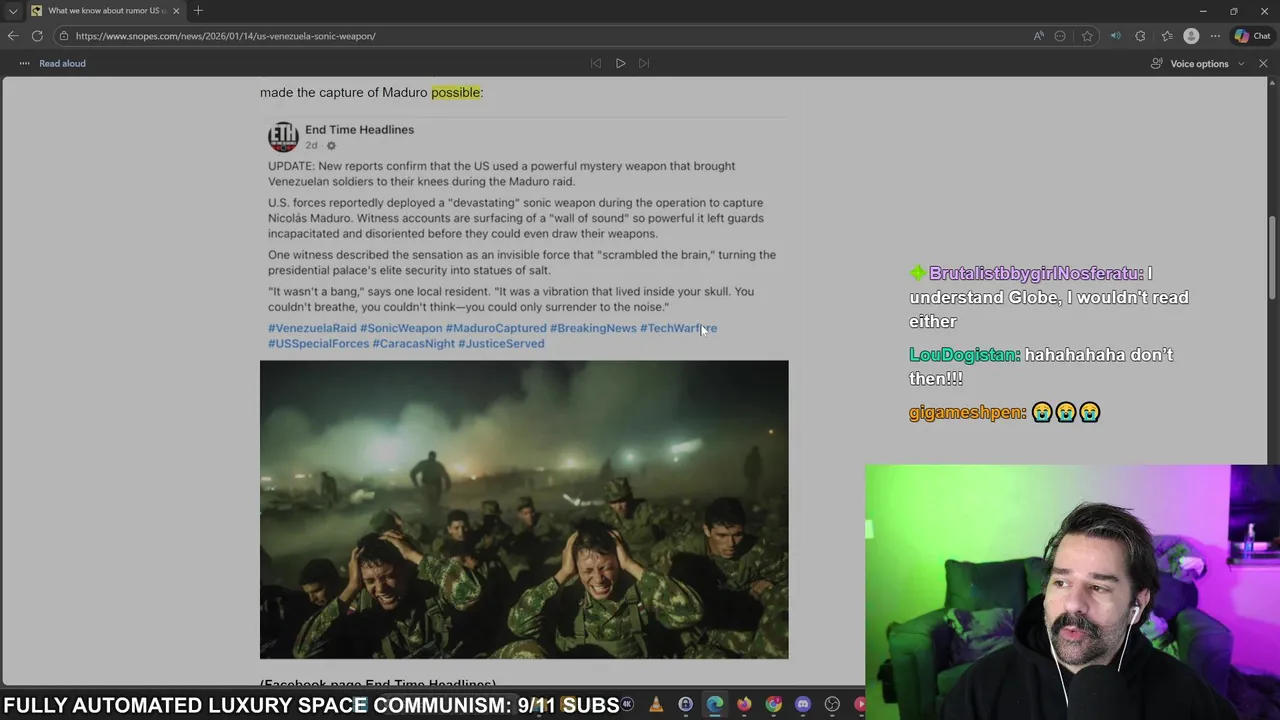The height and width of the screenshot is (720, 1280).
Task: Restore down the Edge window
Action: pyautogui.click(x=1233, y=11)
